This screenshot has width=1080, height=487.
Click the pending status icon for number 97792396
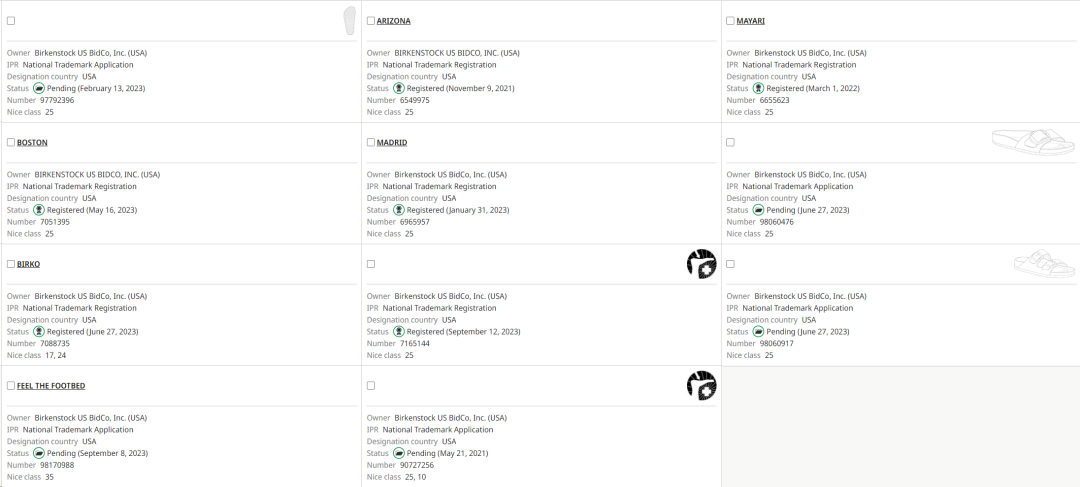click(38, 88)
